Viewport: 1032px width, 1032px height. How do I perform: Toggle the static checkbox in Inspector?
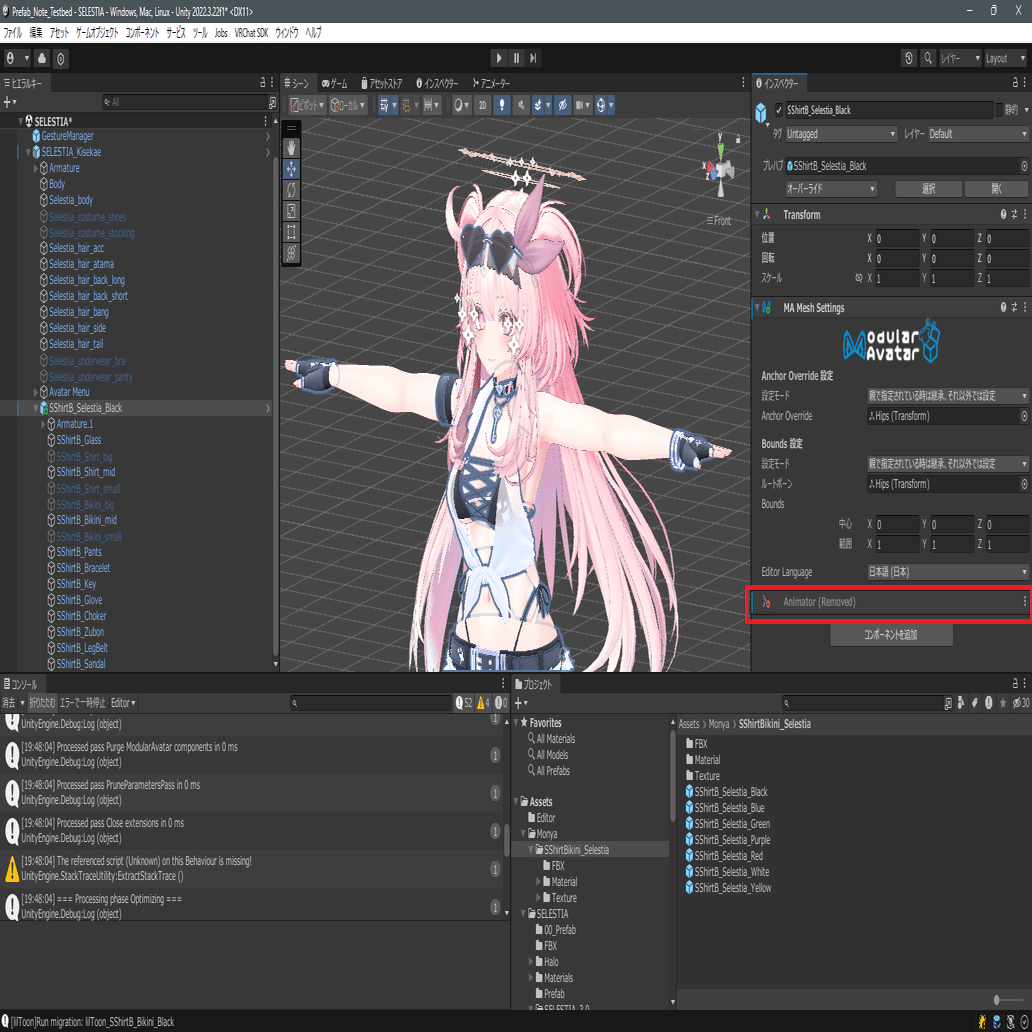998,110
